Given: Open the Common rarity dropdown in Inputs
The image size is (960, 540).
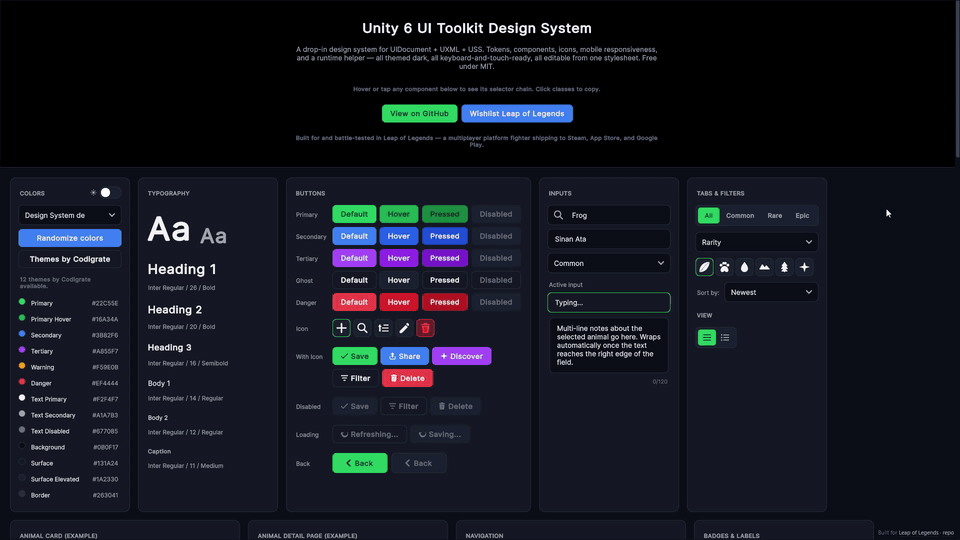Looking at the screenshot, I should click(609, 263).
